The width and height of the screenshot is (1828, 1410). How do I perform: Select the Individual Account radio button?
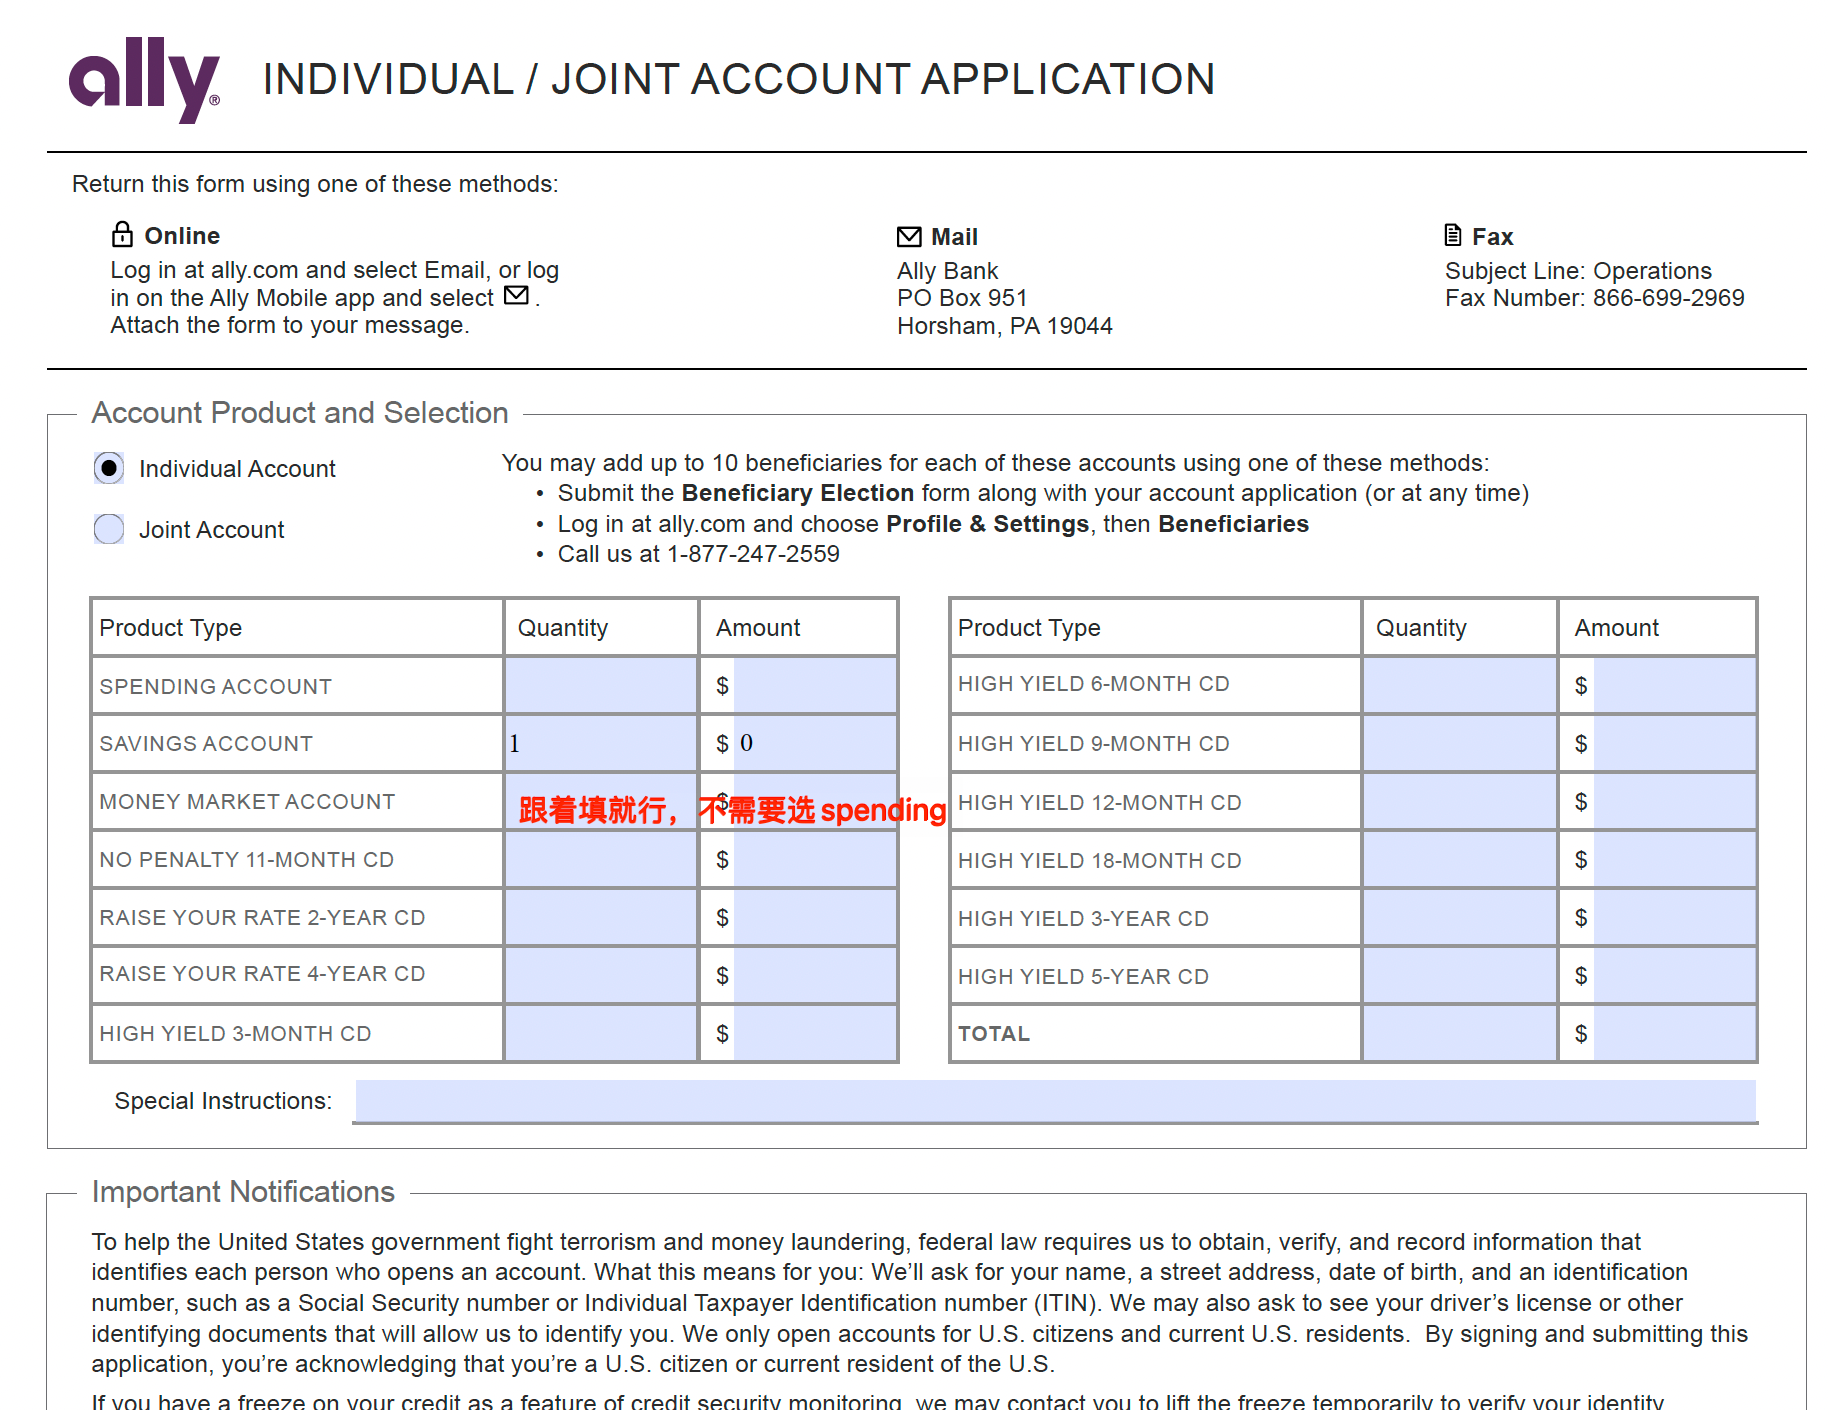tap(109, 468)
